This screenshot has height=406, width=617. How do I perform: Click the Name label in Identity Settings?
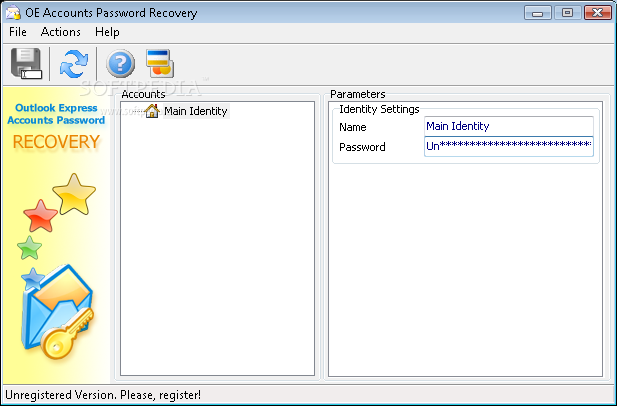[x=353, y=127]
